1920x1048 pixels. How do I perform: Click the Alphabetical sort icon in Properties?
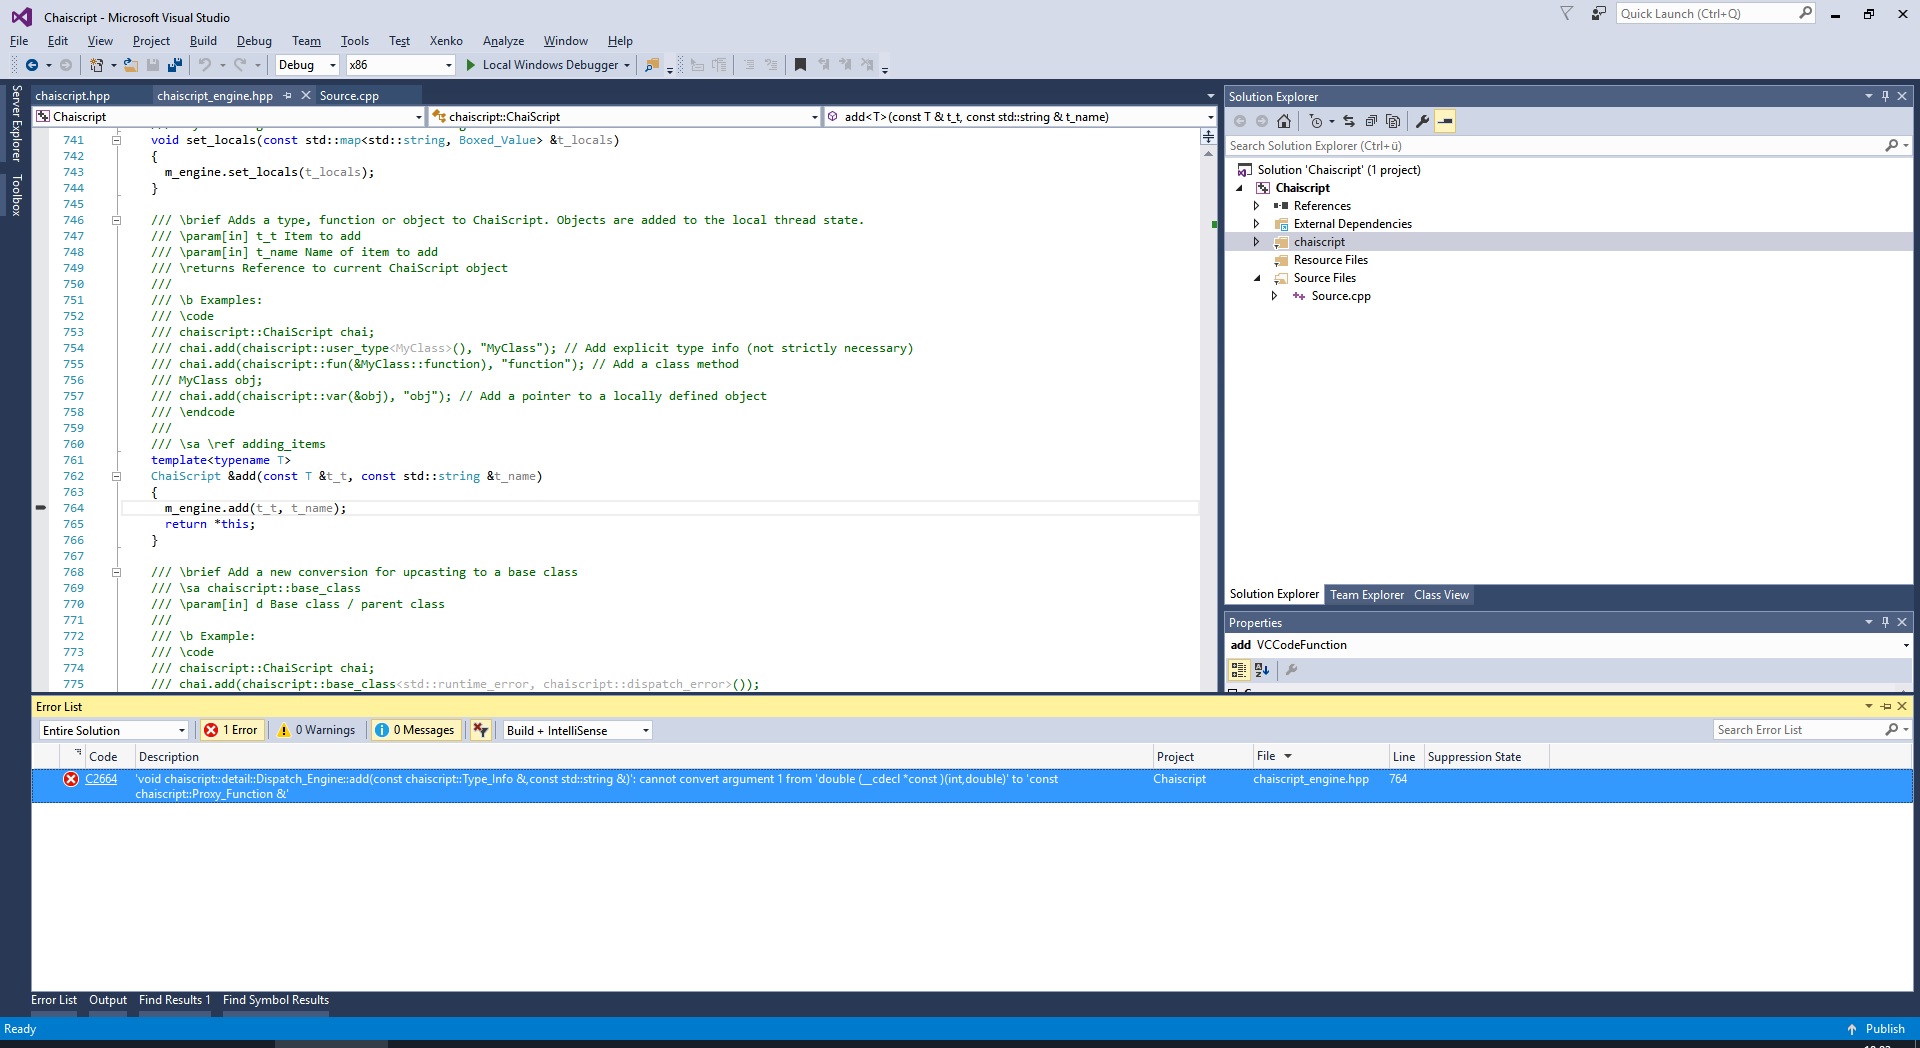point(1262,670)
